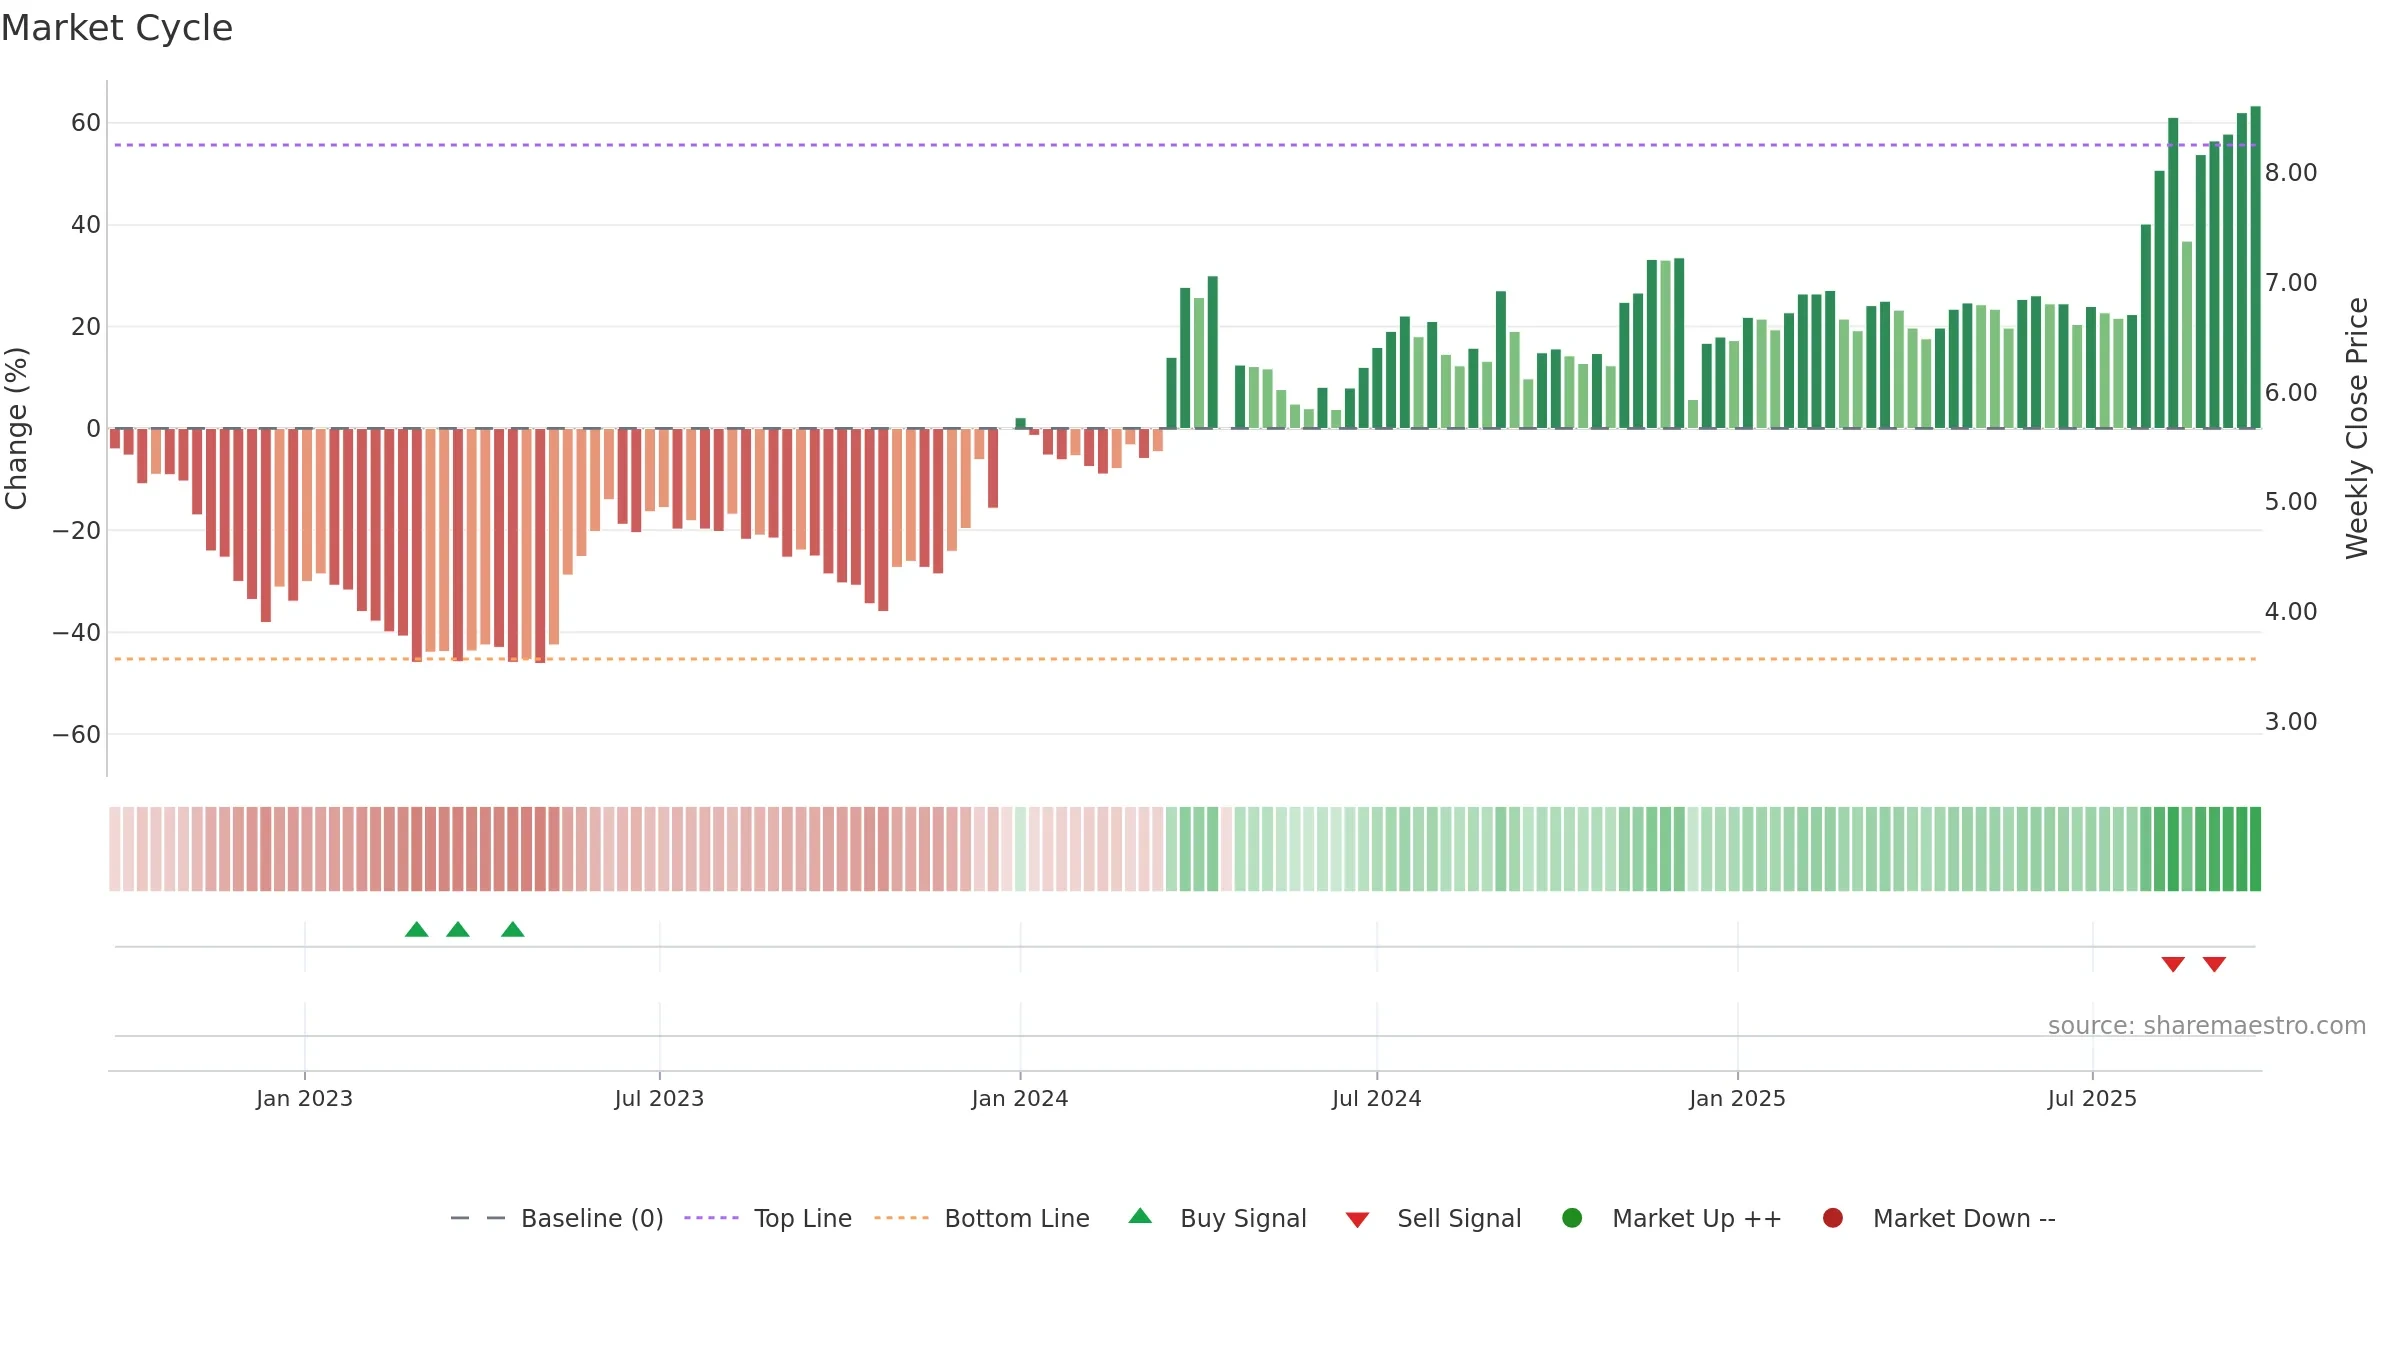
Task: Click the 60 tick on left axis
Action: [86, 123]
